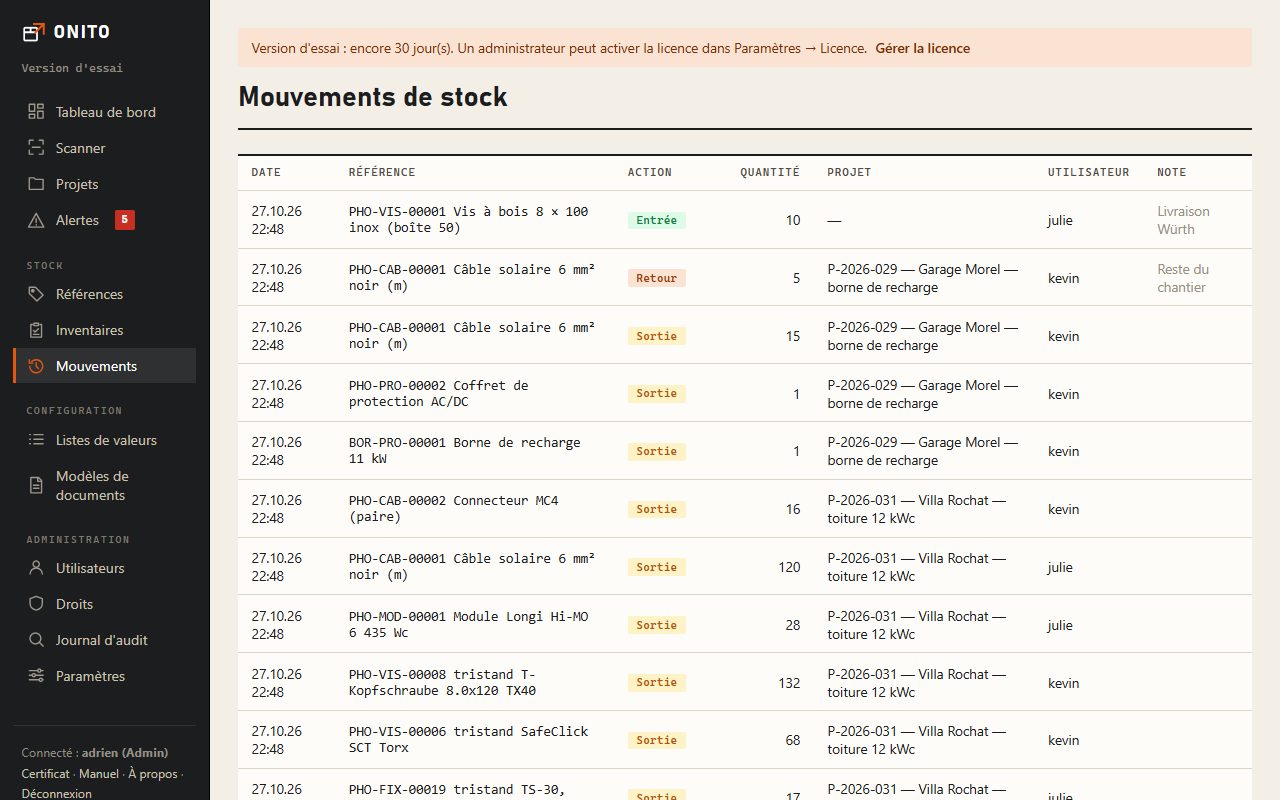The image size is (1280, 800).
Task: Click the Reste du chantier note
Action: tap(1183, 278)
